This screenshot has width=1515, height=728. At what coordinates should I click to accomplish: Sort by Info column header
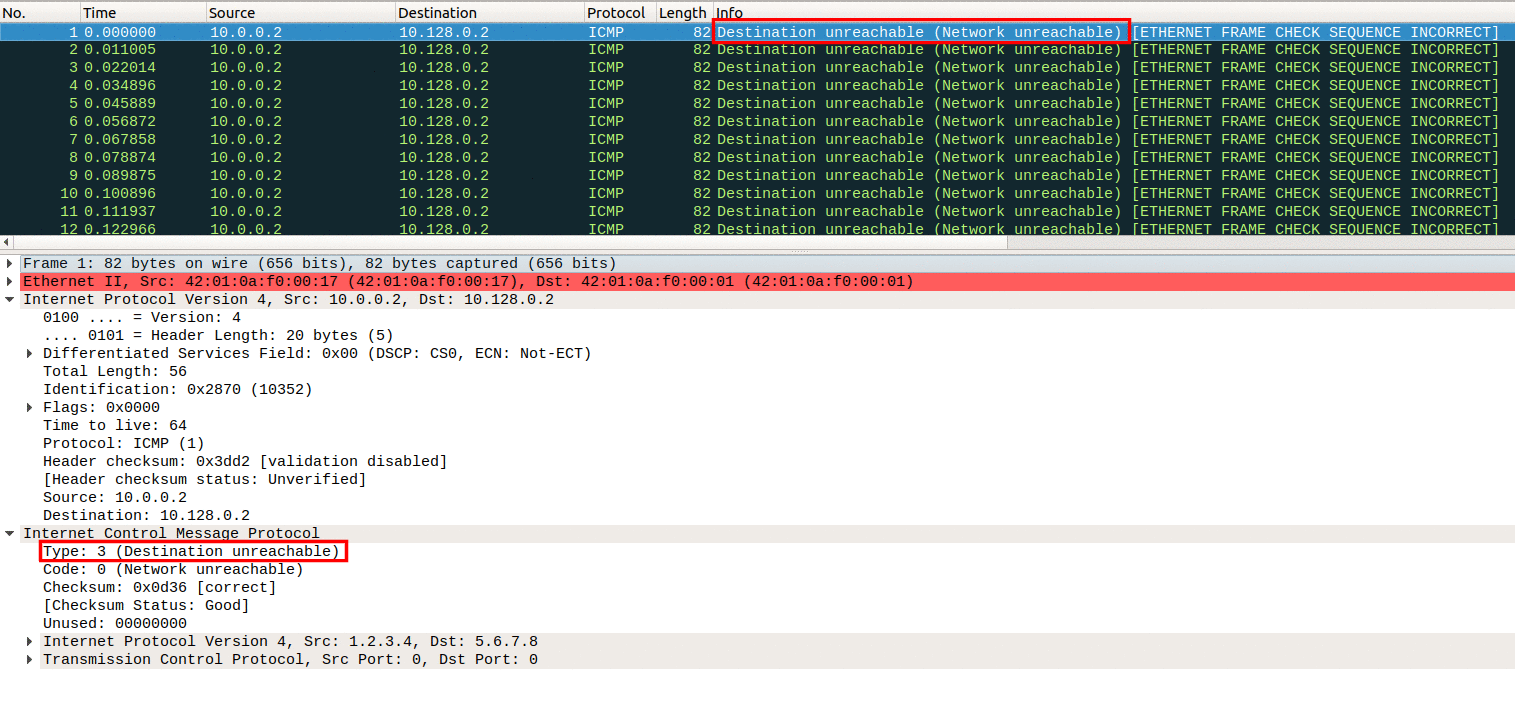[1113, 13]
